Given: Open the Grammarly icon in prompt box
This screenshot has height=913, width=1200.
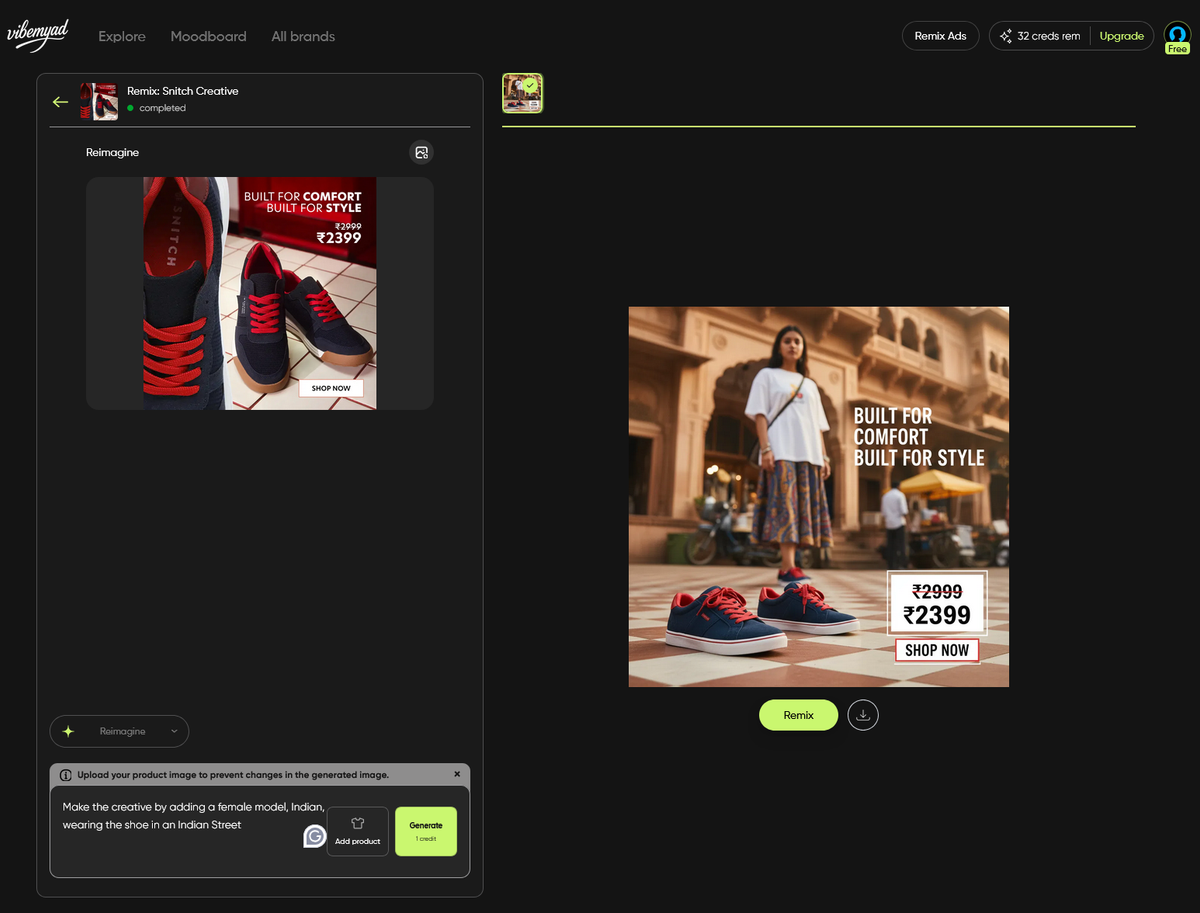Looking at the screenshot, I should (314, 835).
